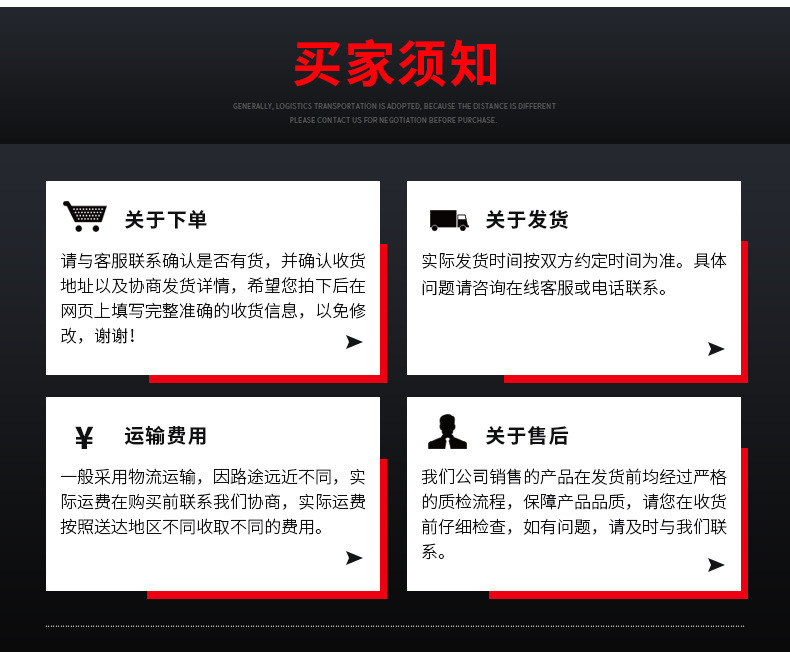Click the dotted divider line at bottom
The width and height of the screenshot is (790, 652).
click(395, 626)
